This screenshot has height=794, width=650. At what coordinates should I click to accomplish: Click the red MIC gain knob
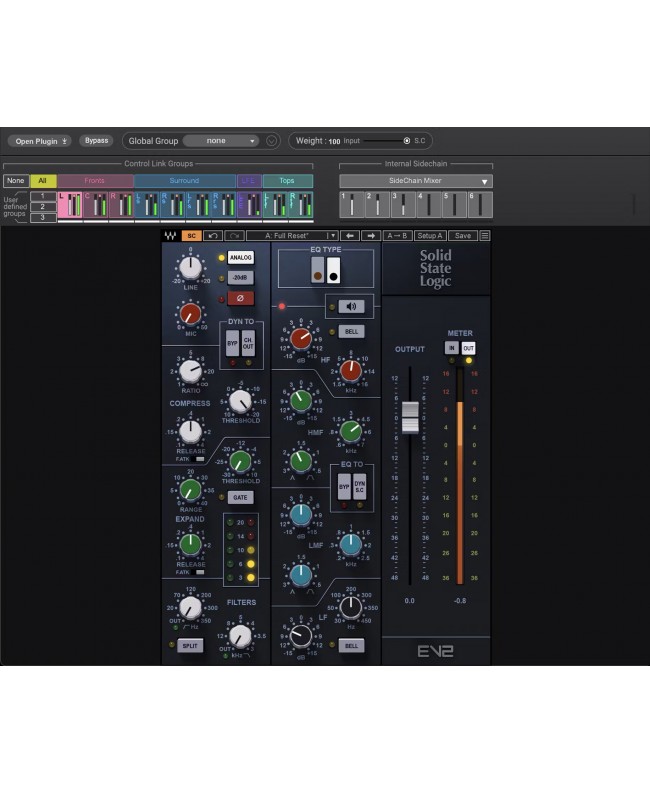(x=190, y=314)
